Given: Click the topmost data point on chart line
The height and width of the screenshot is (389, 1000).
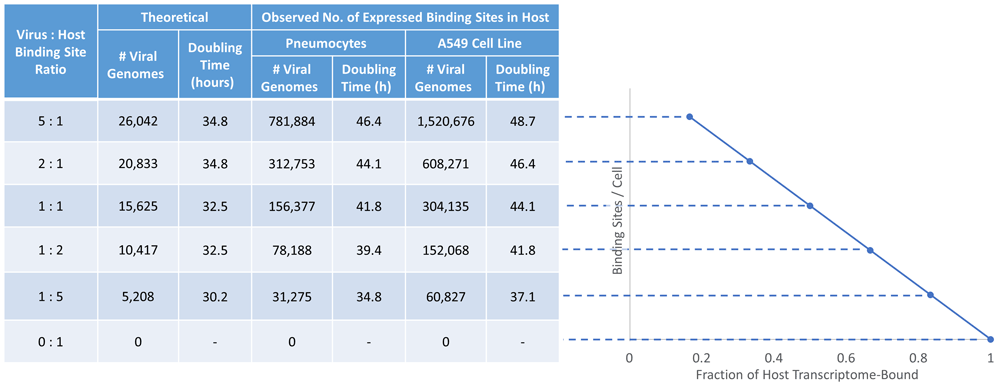Looking at the screenshot, I should pyautogui.click(x=689, y=117).
